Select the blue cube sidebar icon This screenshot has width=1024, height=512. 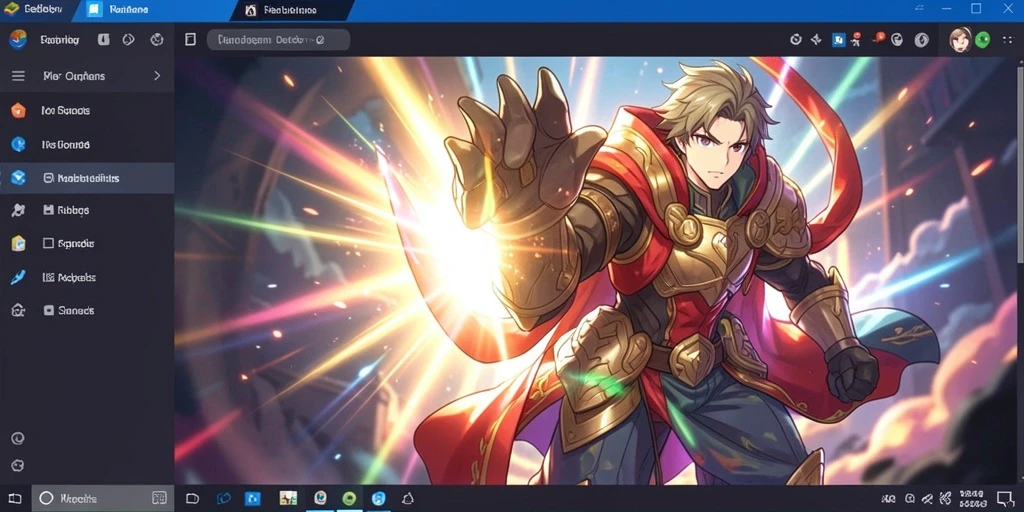point(18,178)
